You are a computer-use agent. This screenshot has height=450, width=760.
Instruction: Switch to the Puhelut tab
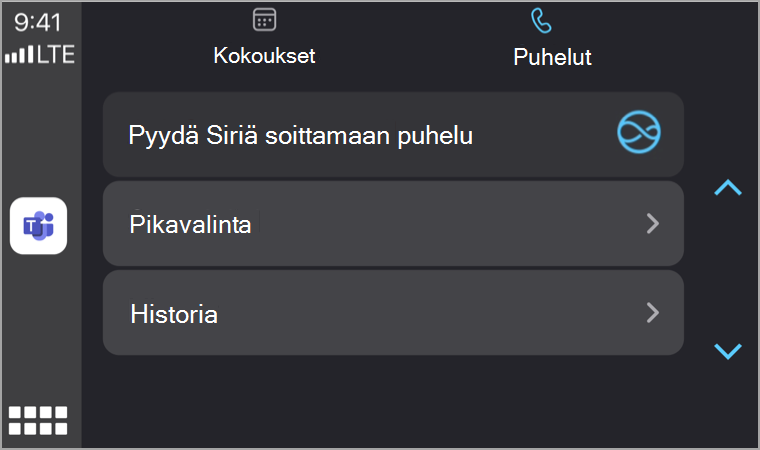pos(552,39)
